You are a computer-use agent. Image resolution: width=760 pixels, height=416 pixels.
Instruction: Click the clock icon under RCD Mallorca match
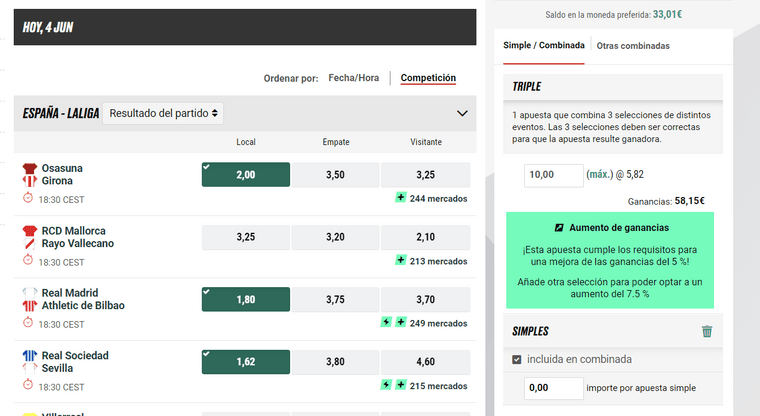coord(28,260)
